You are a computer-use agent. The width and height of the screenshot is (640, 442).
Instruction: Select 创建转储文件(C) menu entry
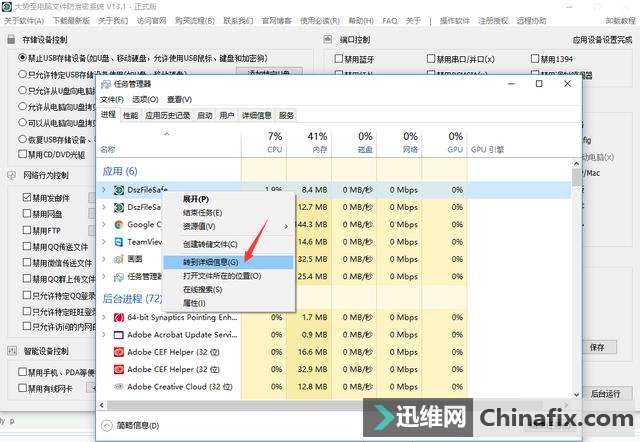(x=229, y=244)
